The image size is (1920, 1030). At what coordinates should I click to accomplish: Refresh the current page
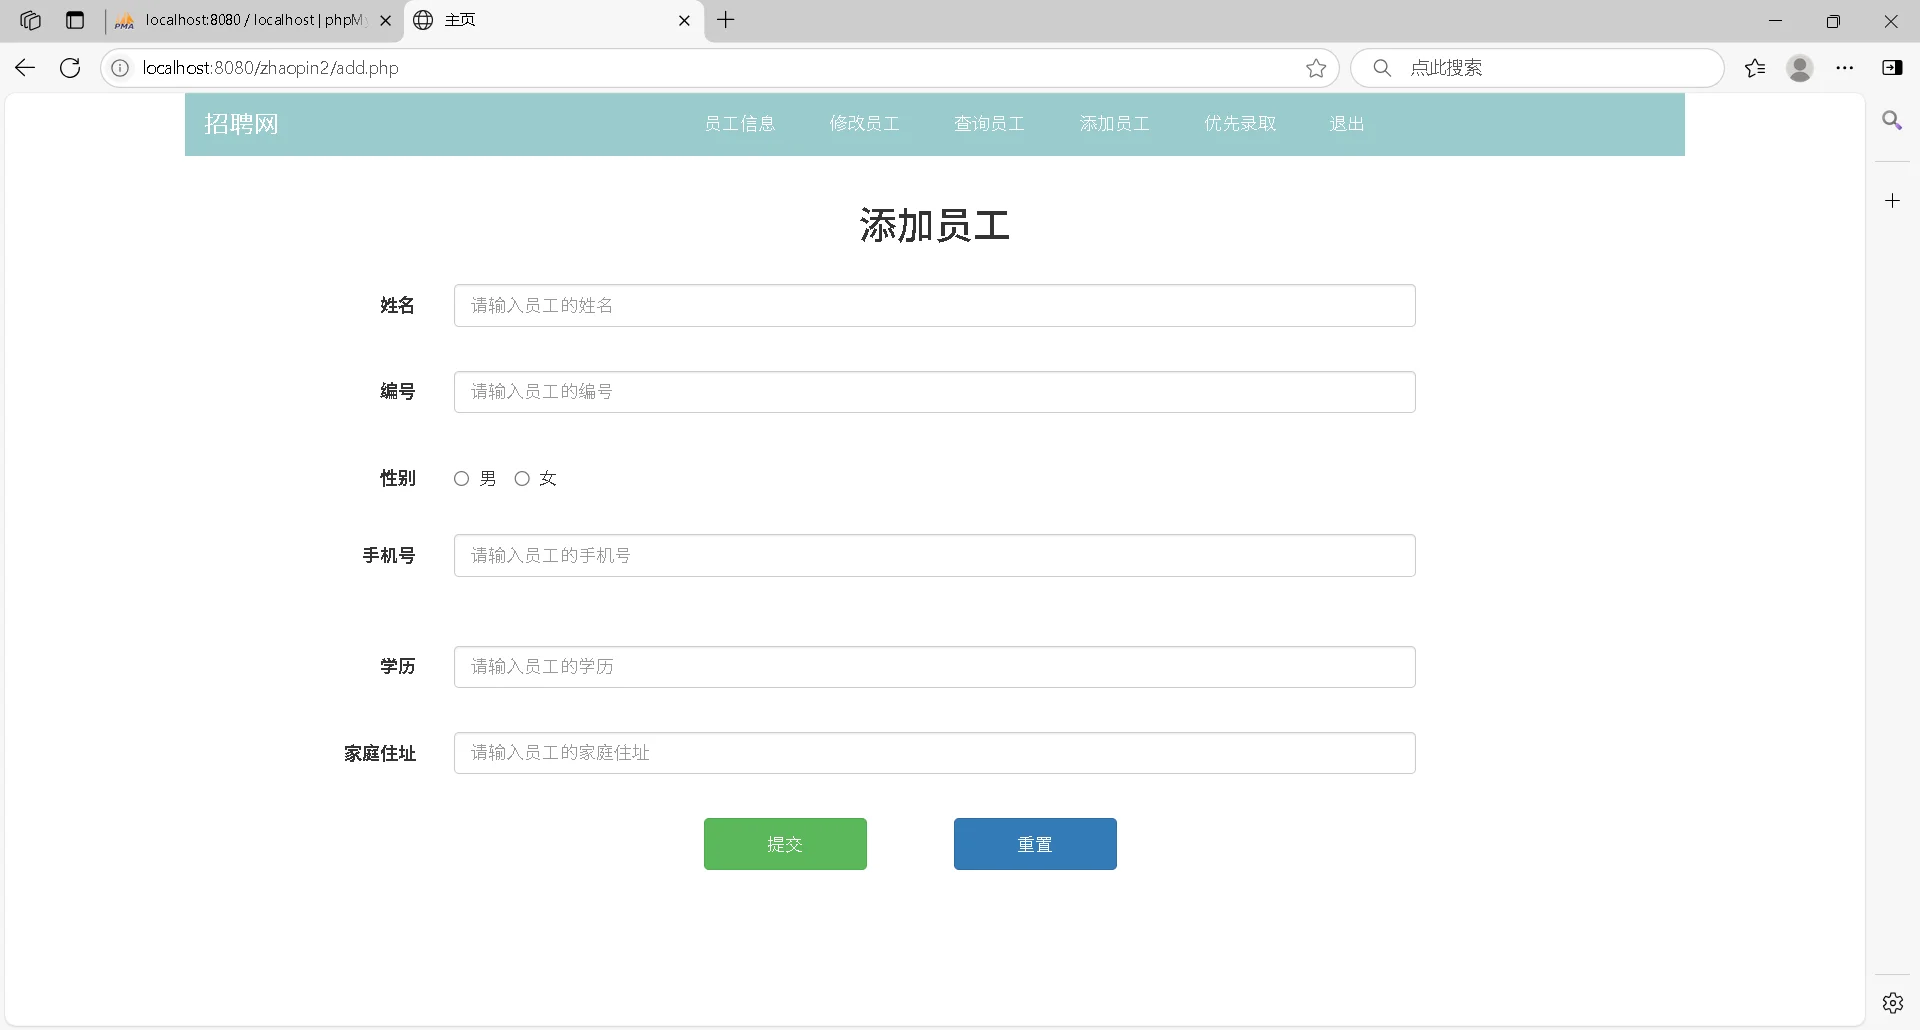click(x=69, y=67)
